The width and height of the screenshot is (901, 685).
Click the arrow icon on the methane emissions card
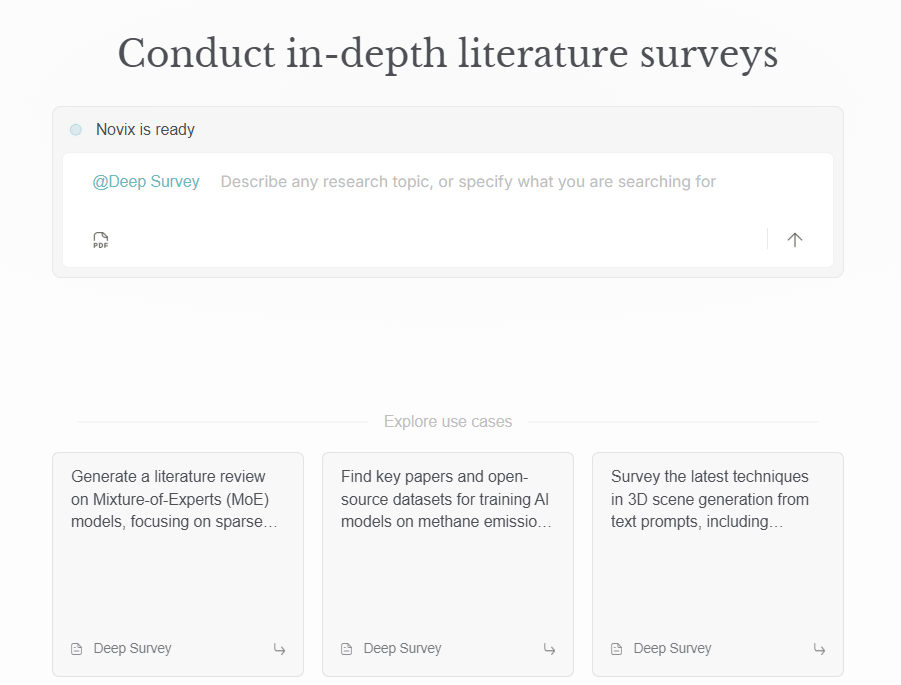click(549, 649)
